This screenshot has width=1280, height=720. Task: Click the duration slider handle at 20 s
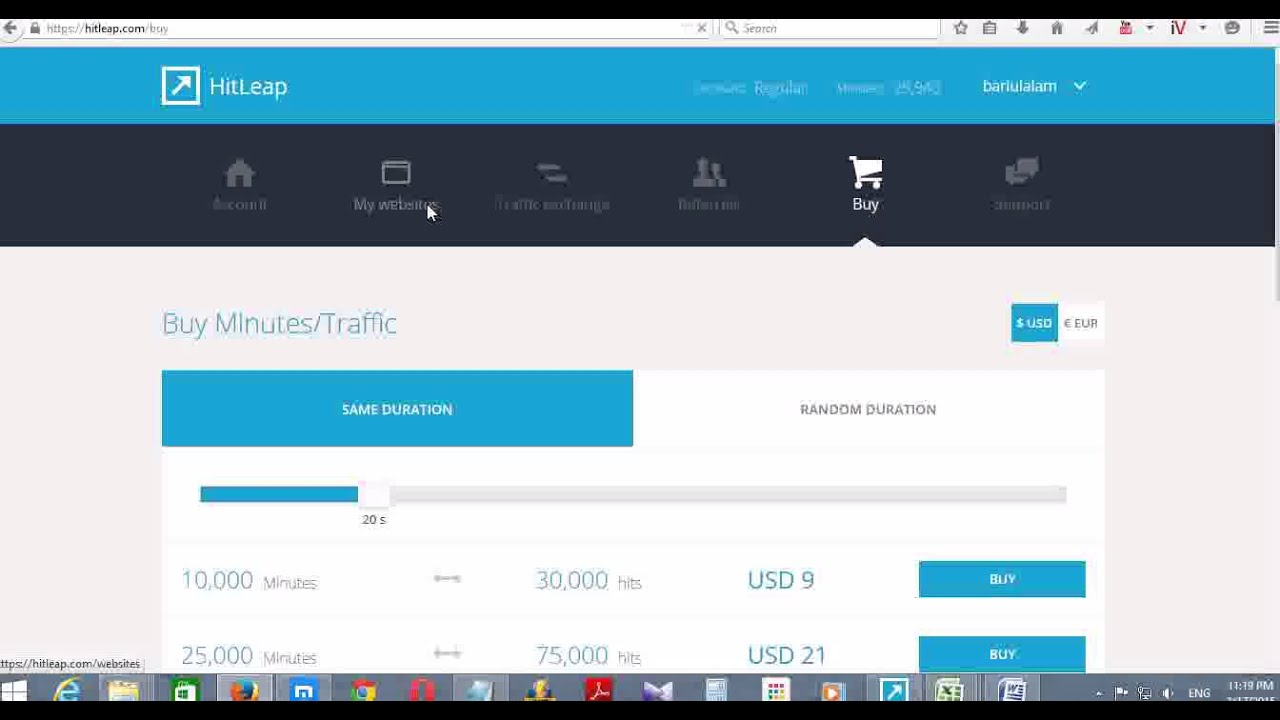pos(374,494)
